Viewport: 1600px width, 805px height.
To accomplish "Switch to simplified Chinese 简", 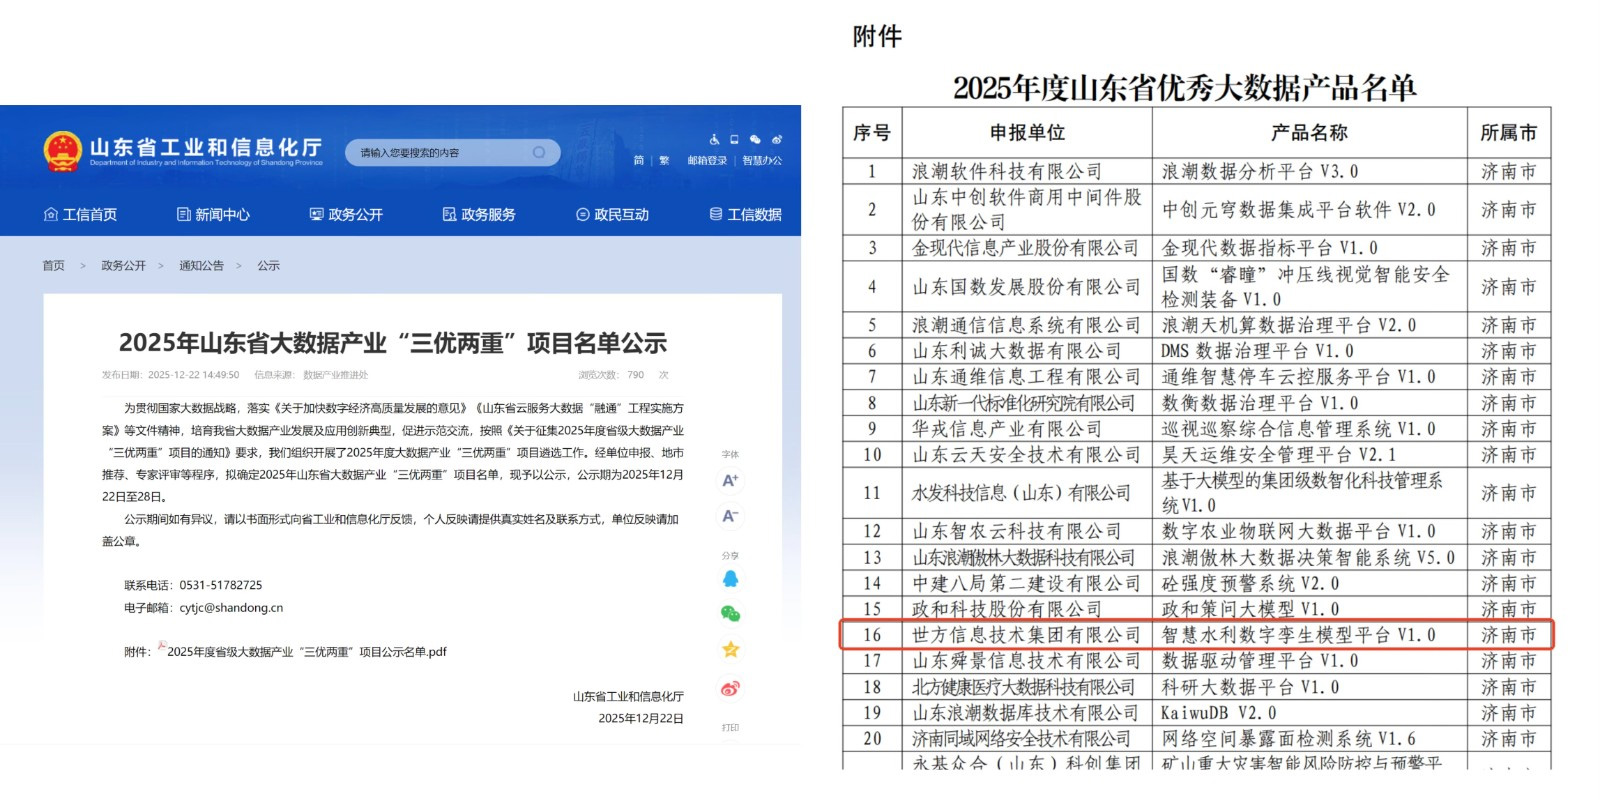I will click(639, 160).
